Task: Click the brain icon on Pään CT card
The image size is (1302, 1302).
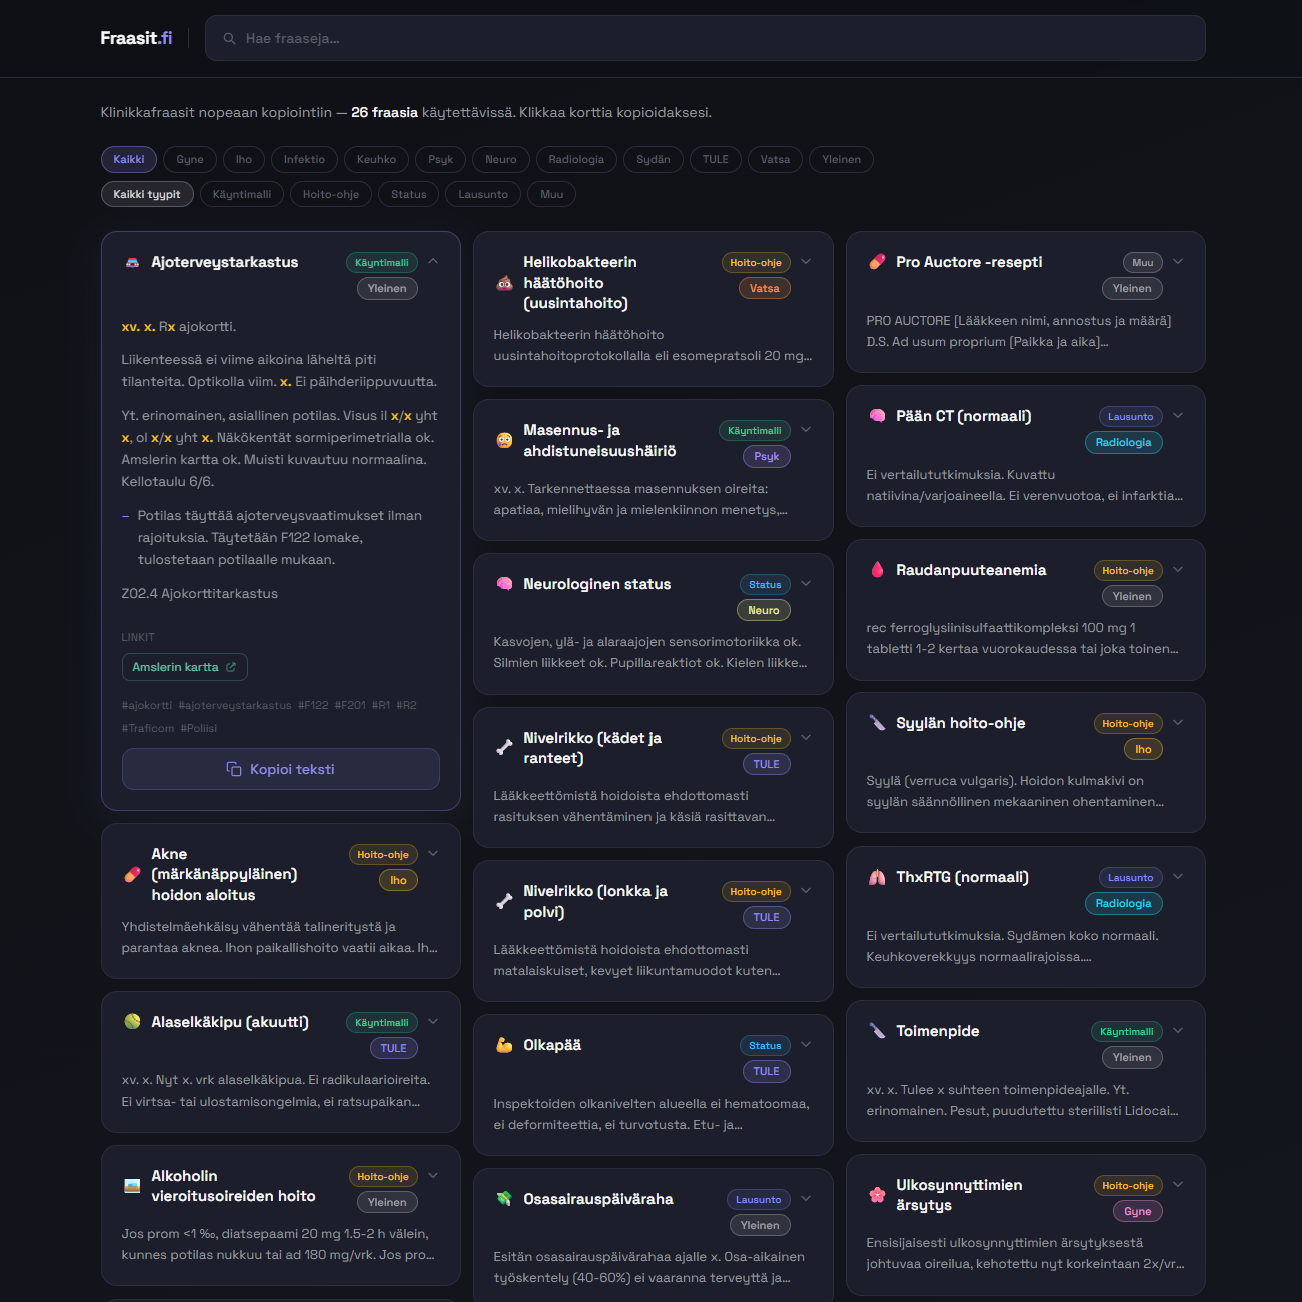Action: point(877,416)
